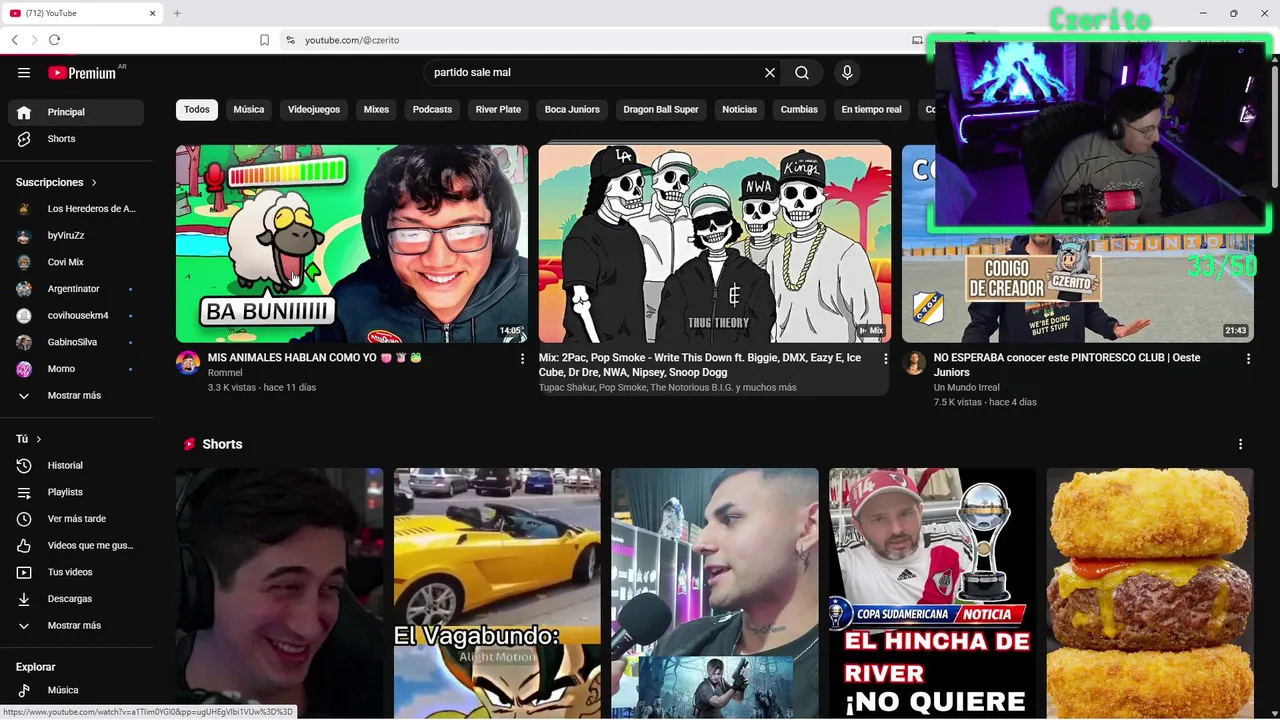Select the Dragon Ball Super chip

point(661,109)
